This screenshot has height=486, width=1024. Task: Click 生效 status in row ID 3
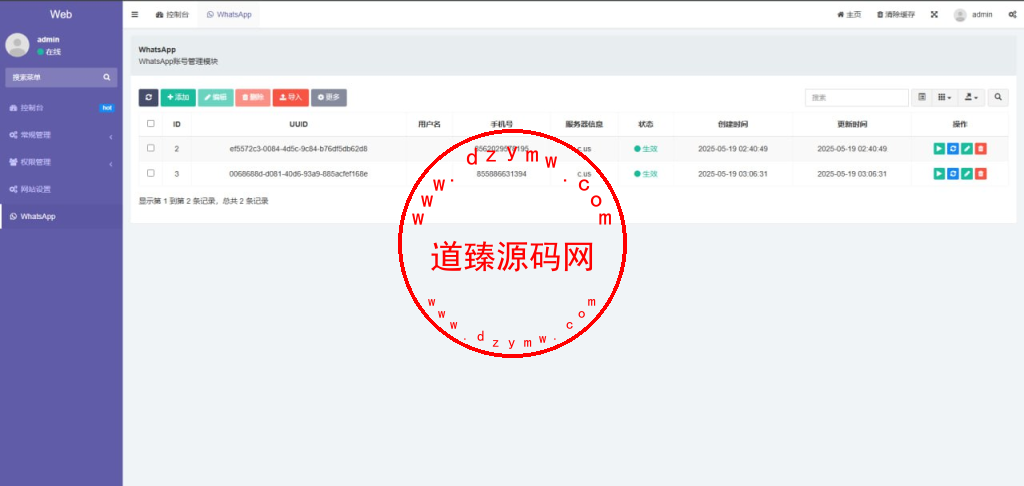646,174
